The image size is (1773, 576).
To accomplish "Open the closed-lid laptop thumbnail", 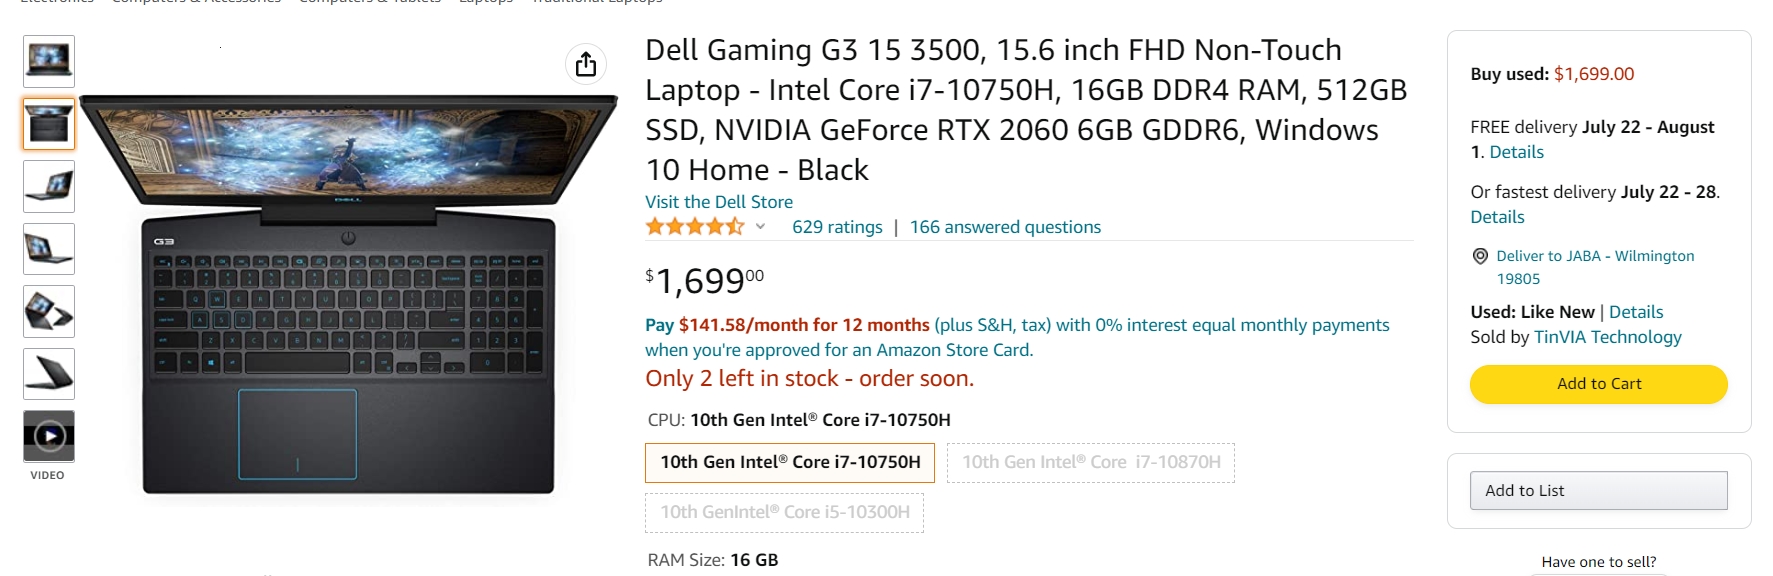I will tap(49, 374).
